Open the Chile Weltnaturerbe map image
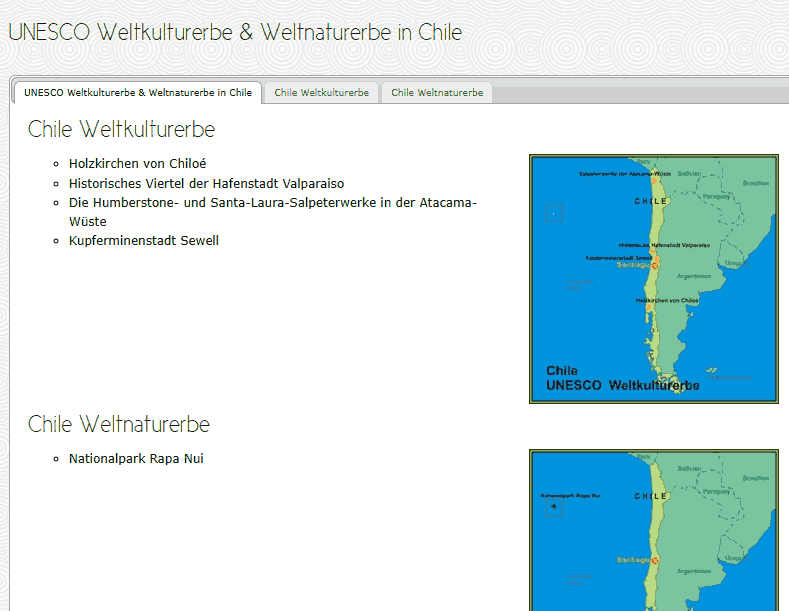 click(x=654, y=530)
